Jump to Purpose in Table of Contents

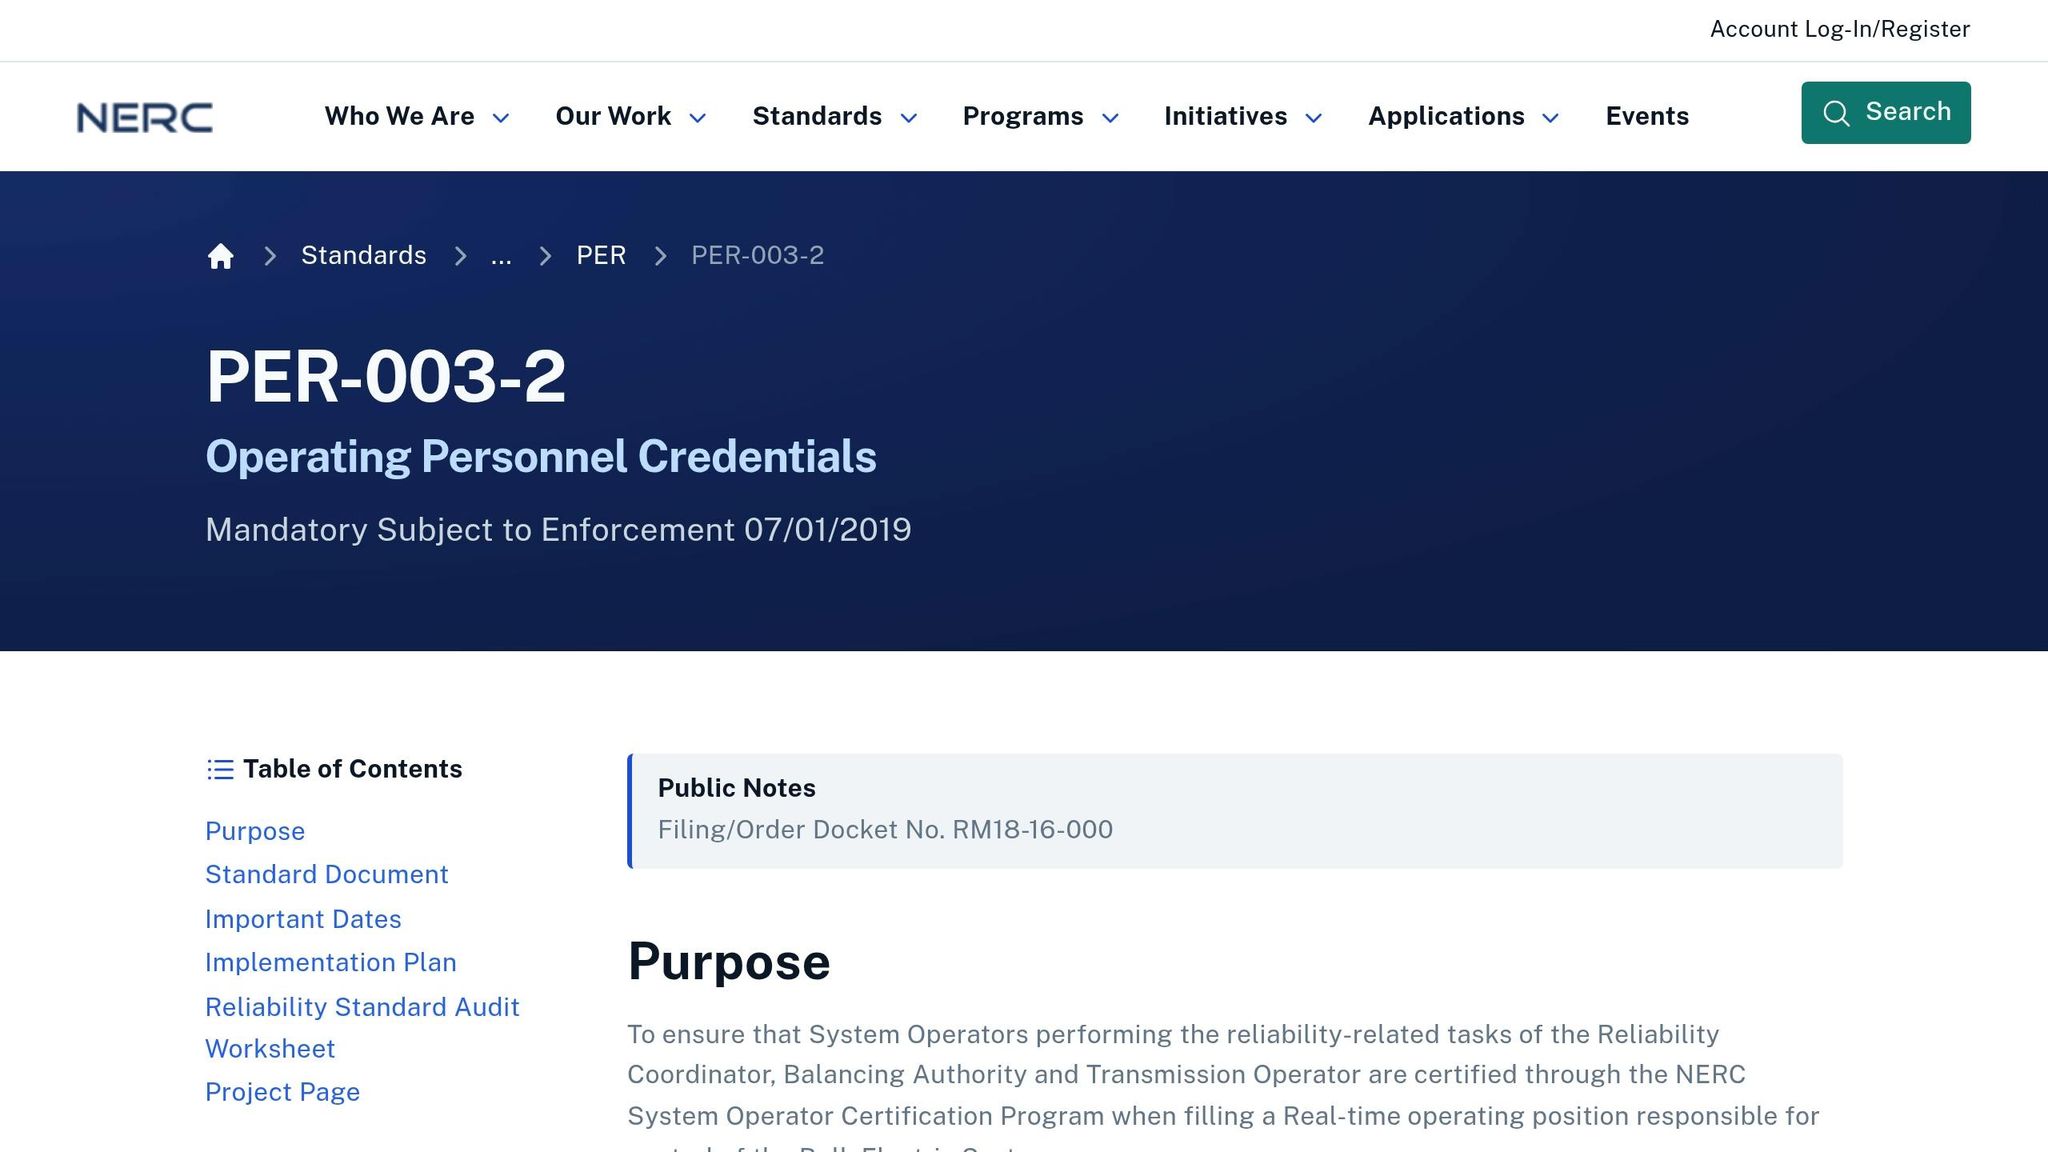pos(255,831)
